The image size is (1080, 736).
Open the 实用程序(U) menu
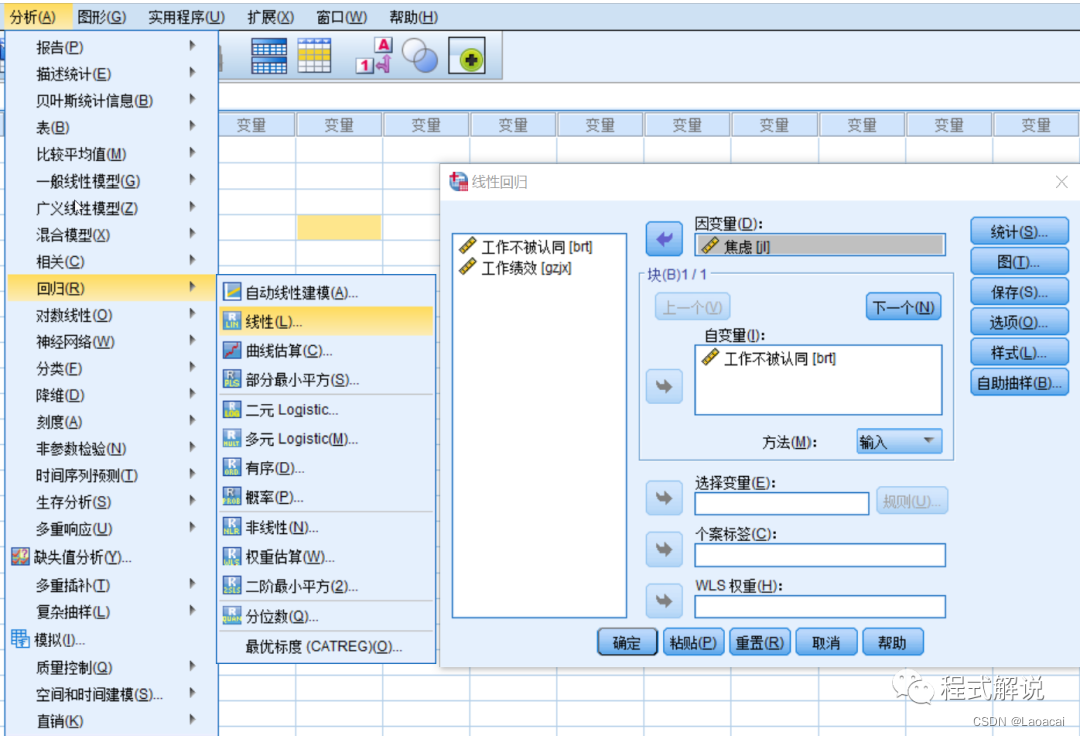coord(186,17)
